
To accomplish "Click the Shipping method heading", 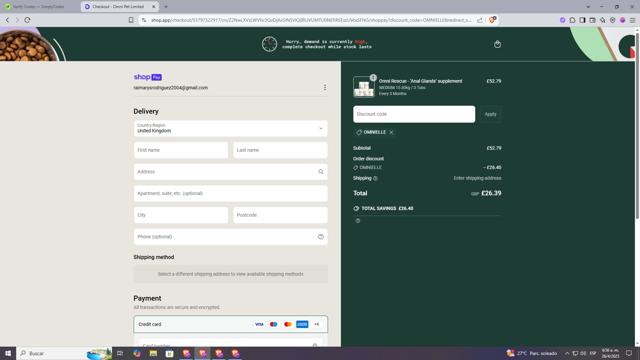I will tap(154, 257).
